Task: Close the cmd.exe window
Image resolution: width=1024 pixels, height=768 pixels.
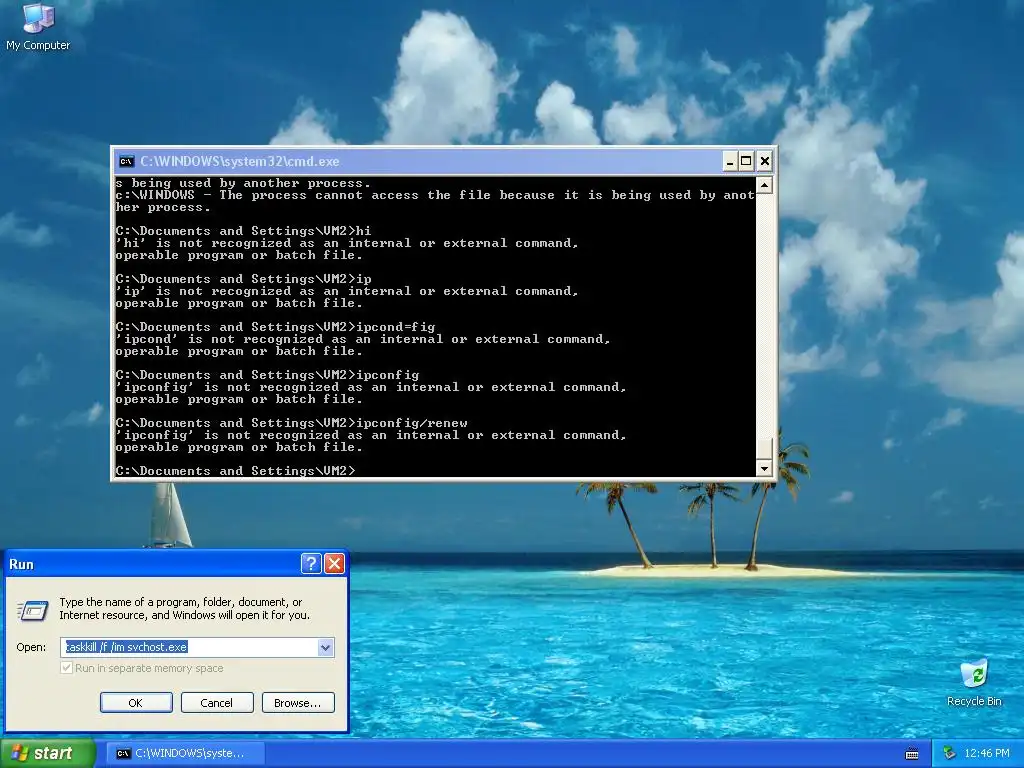Action: pyautogui.click(x=765, y=161)
